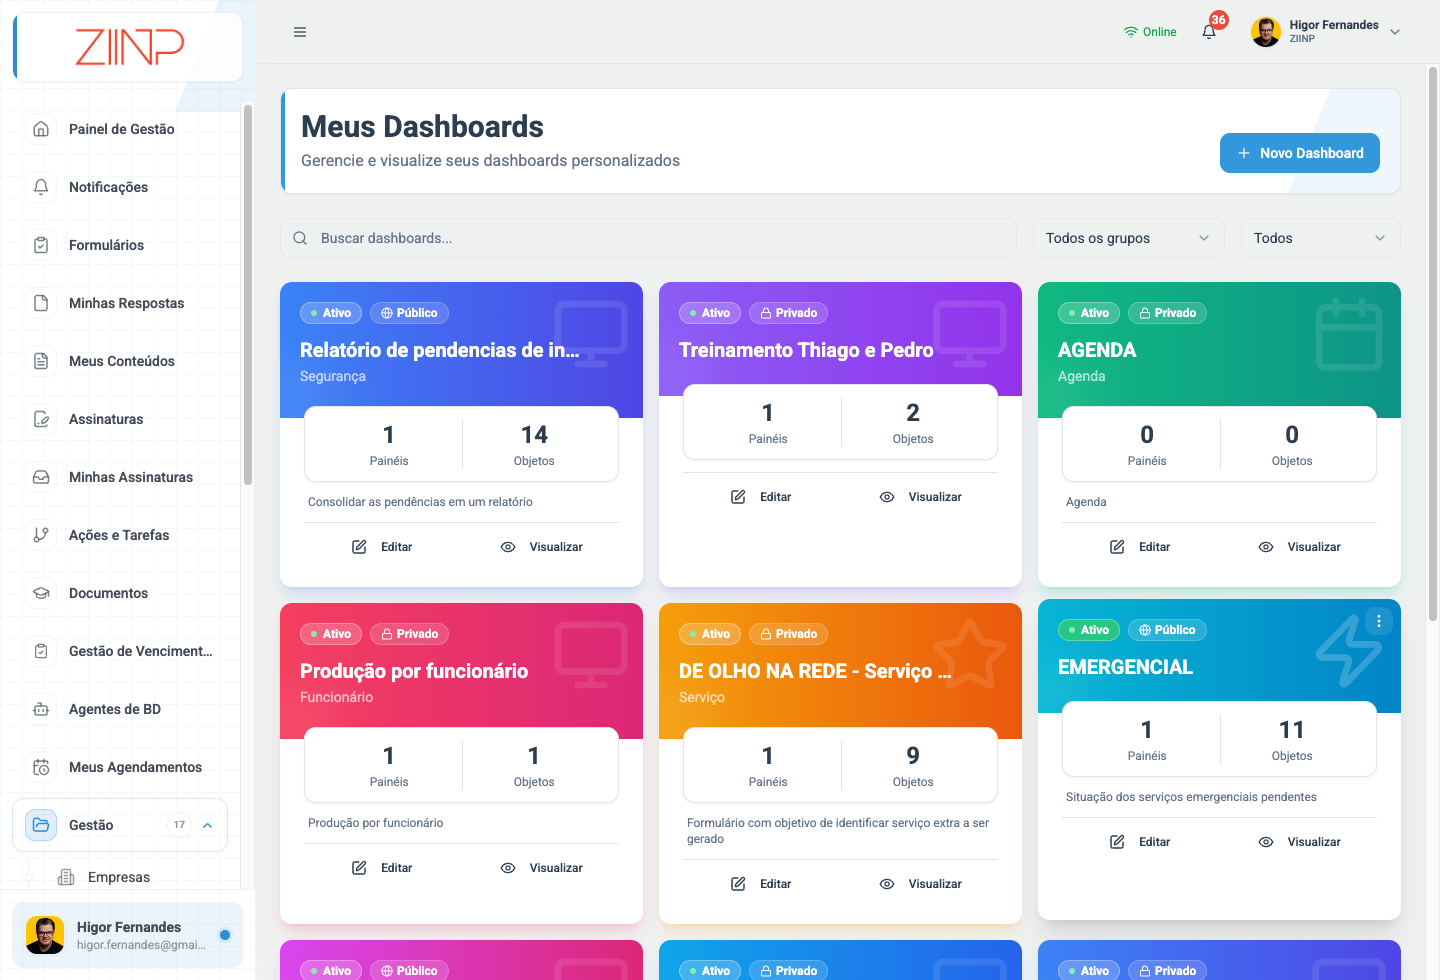Open the notifications bell icon
1440x980 pixels.
point(1209,32)
